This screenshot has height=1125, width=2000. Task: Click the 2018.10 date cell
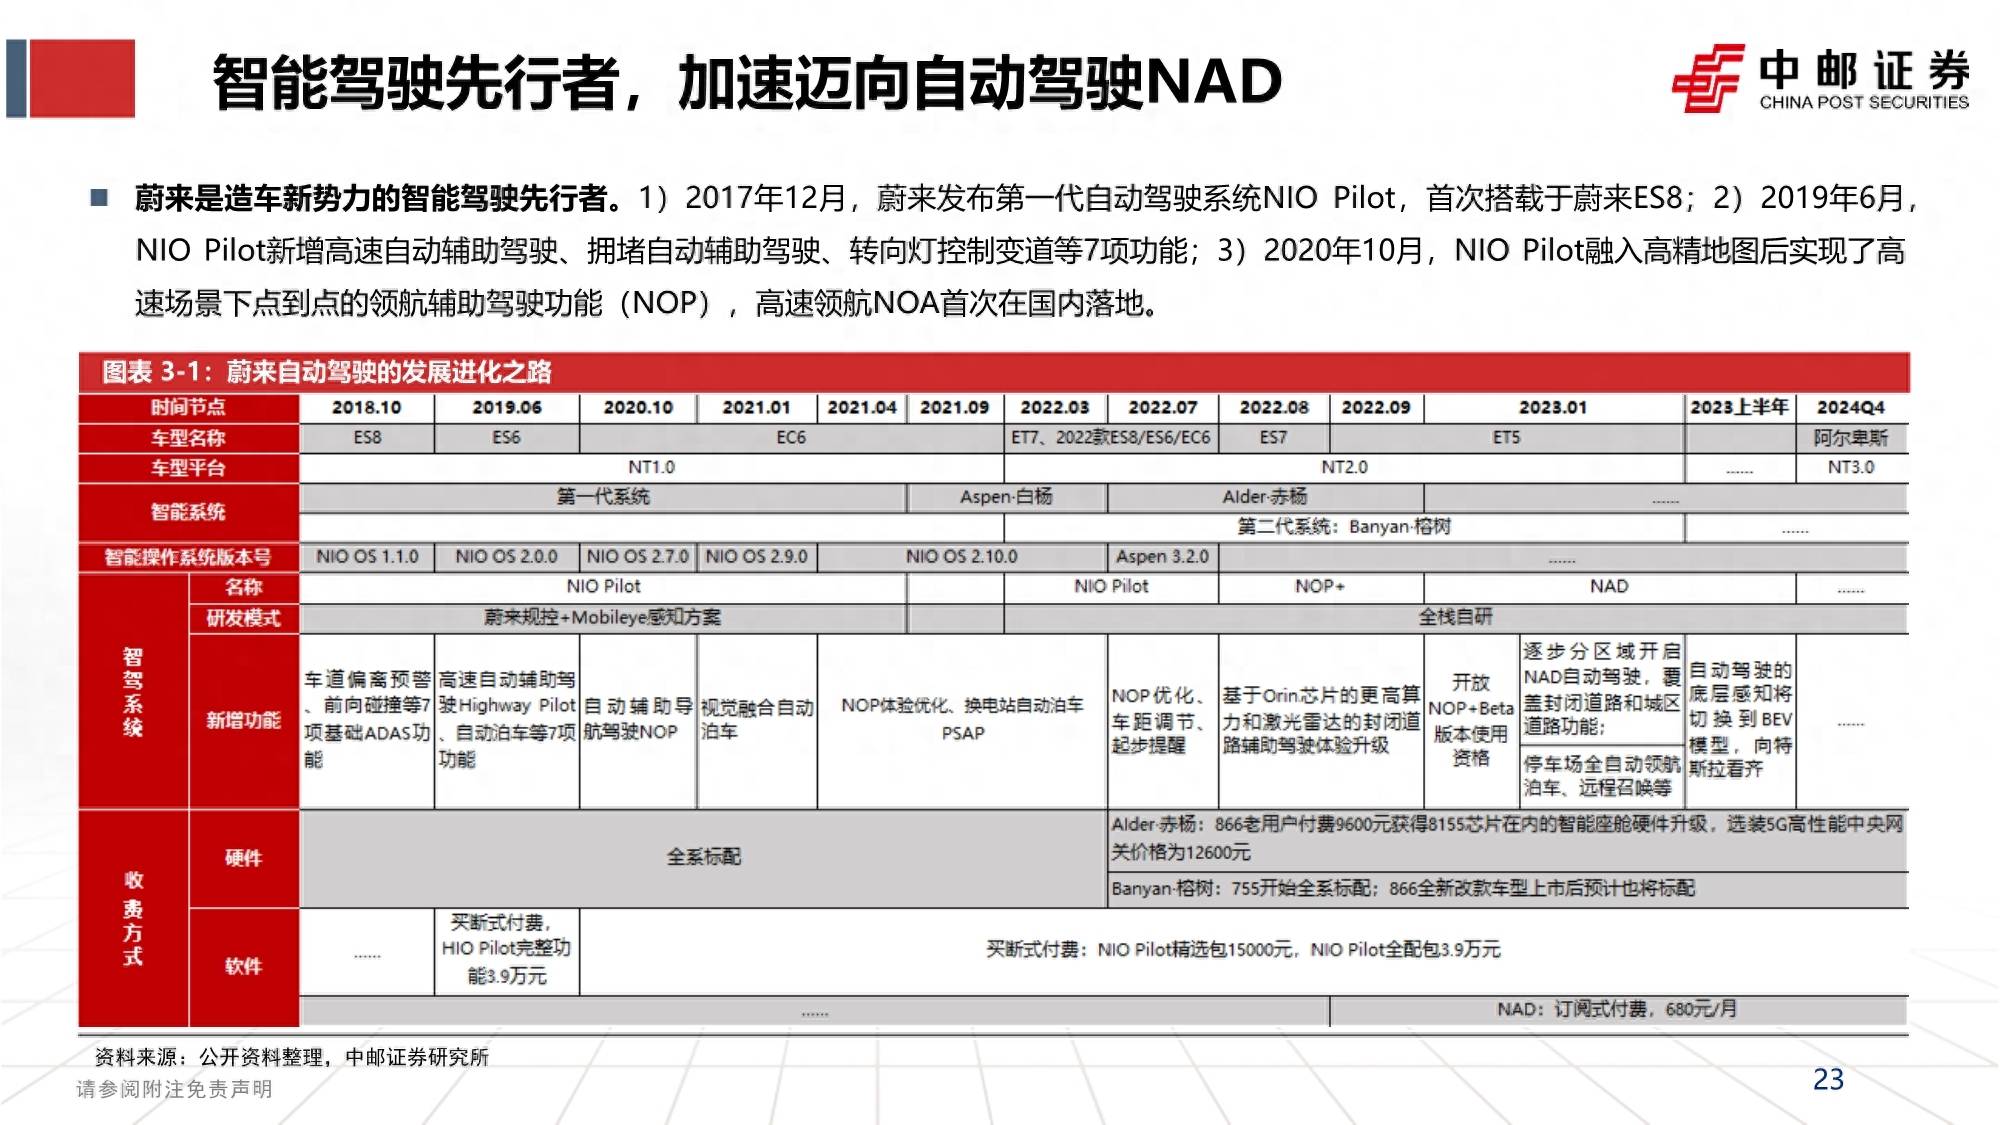(366, 407)
